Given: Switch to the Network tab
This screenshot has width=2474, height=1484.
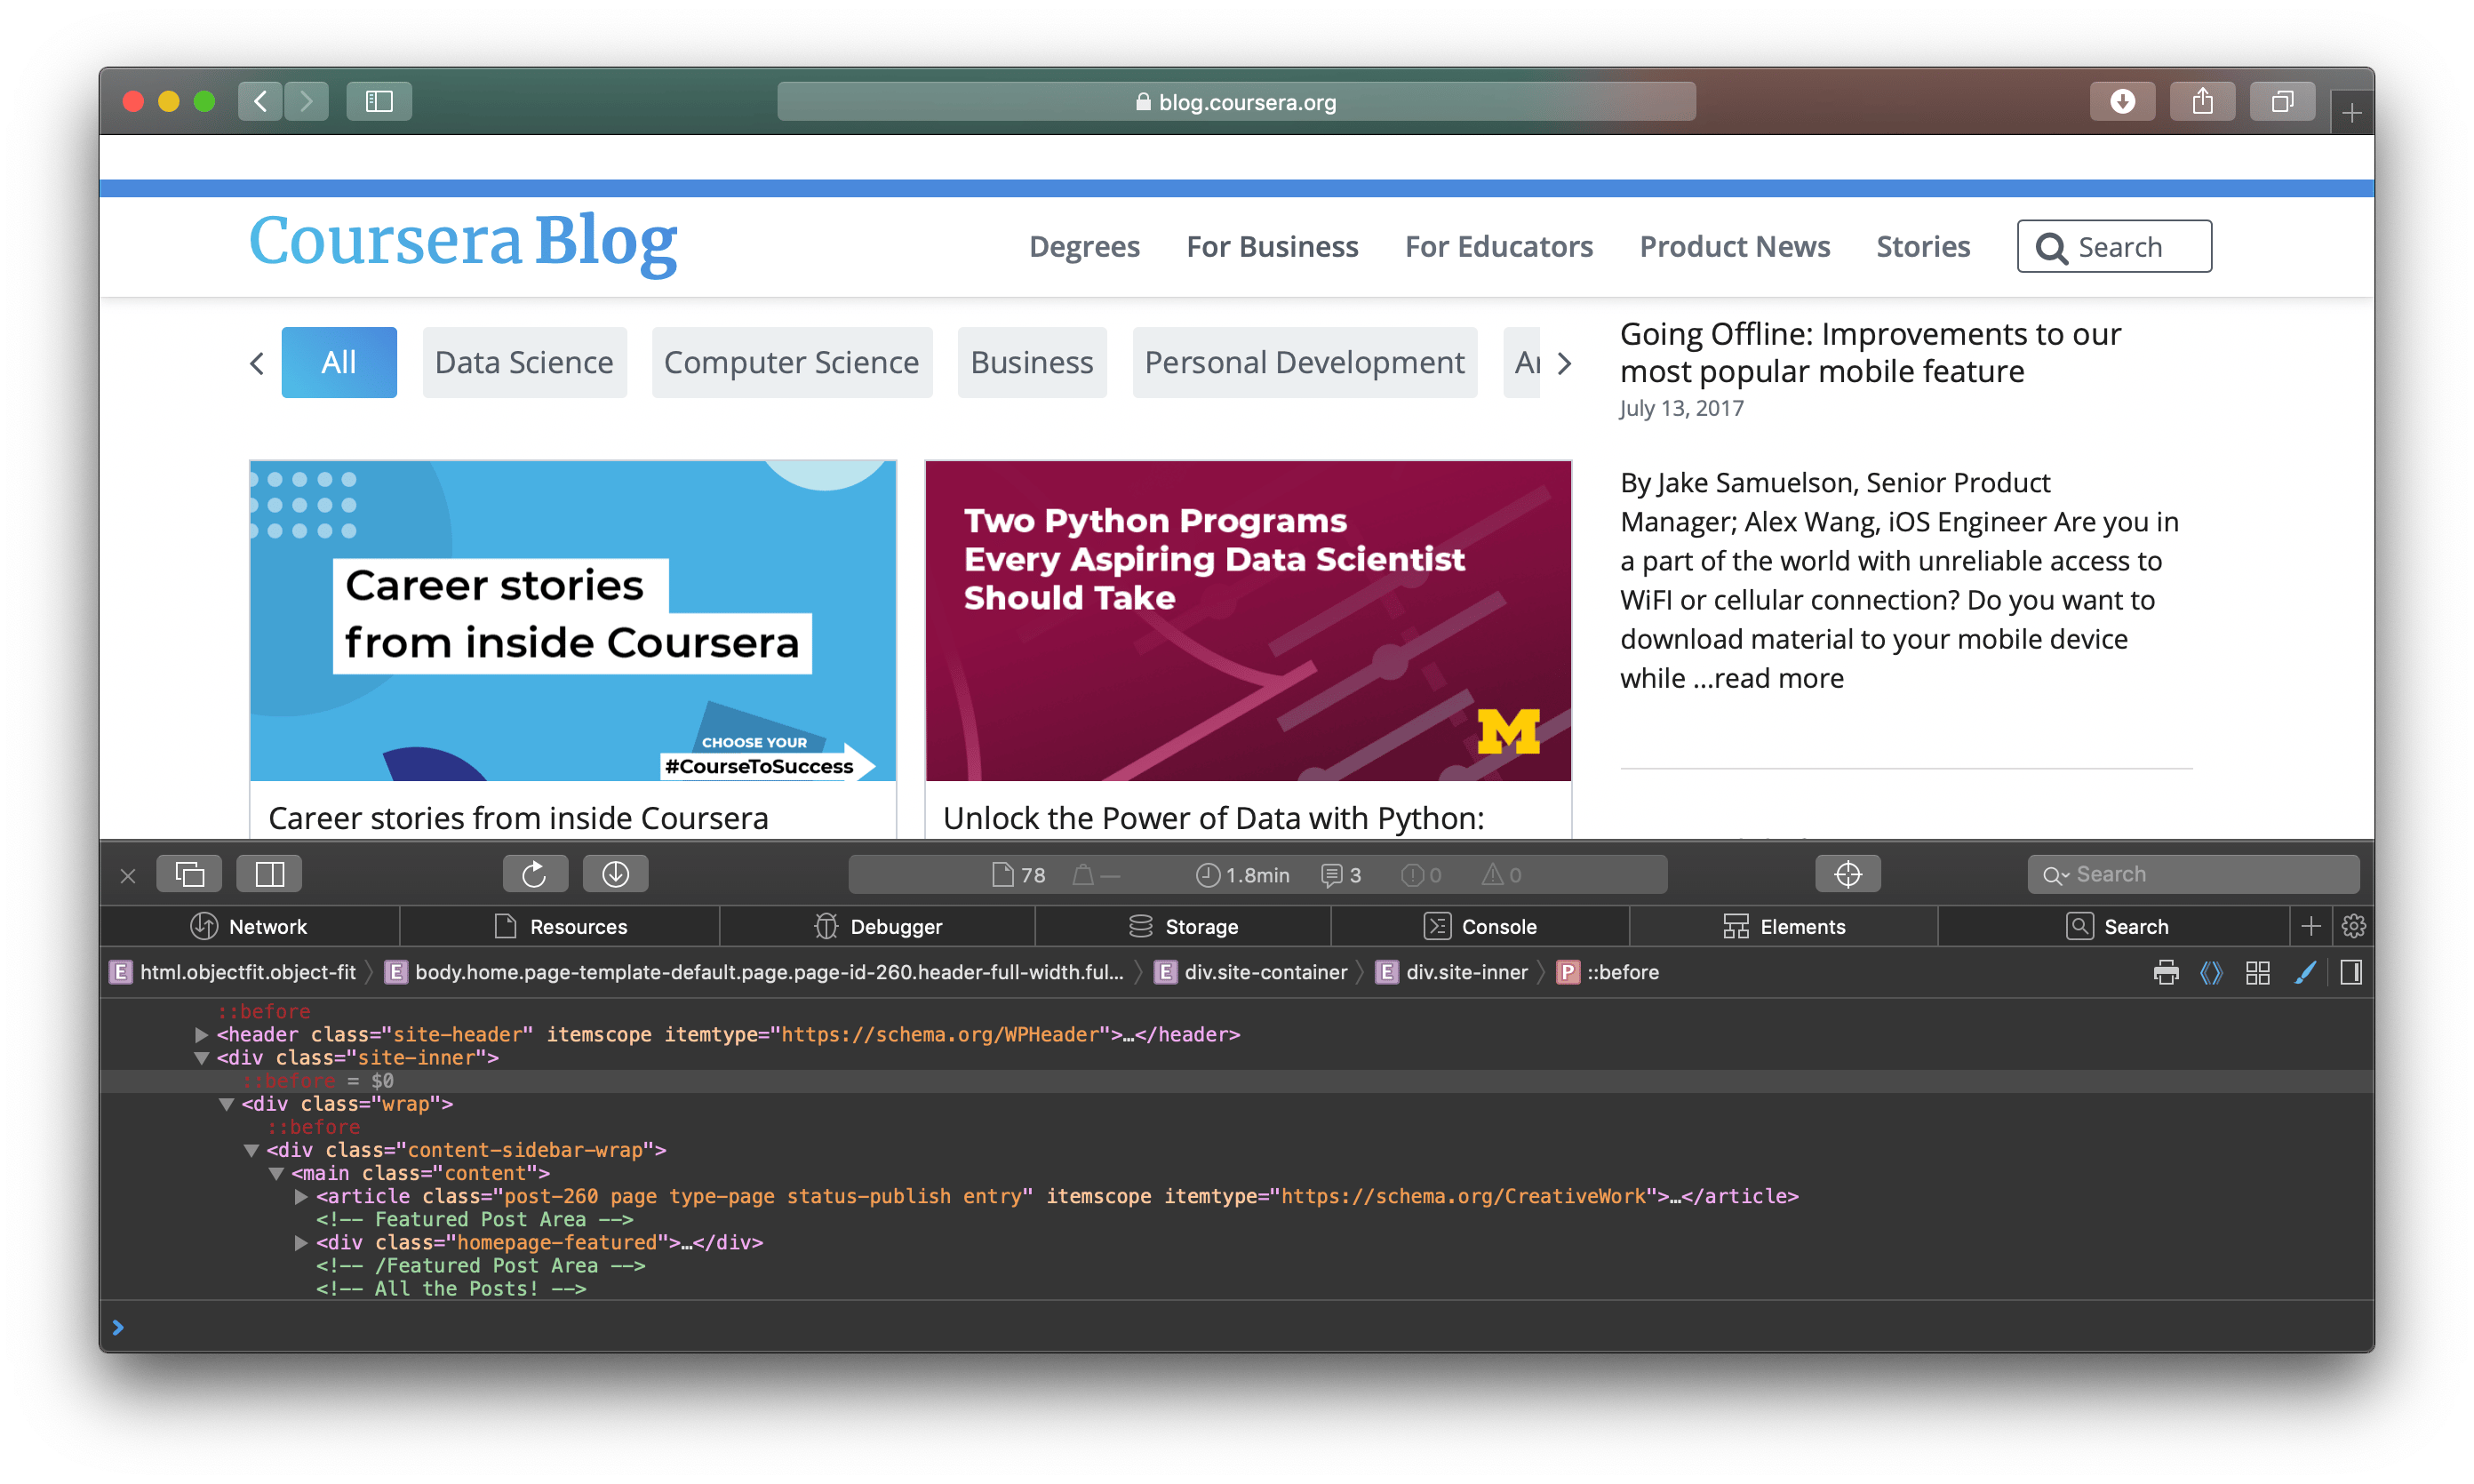Looking at the screenshot, I should click(249, 927).
